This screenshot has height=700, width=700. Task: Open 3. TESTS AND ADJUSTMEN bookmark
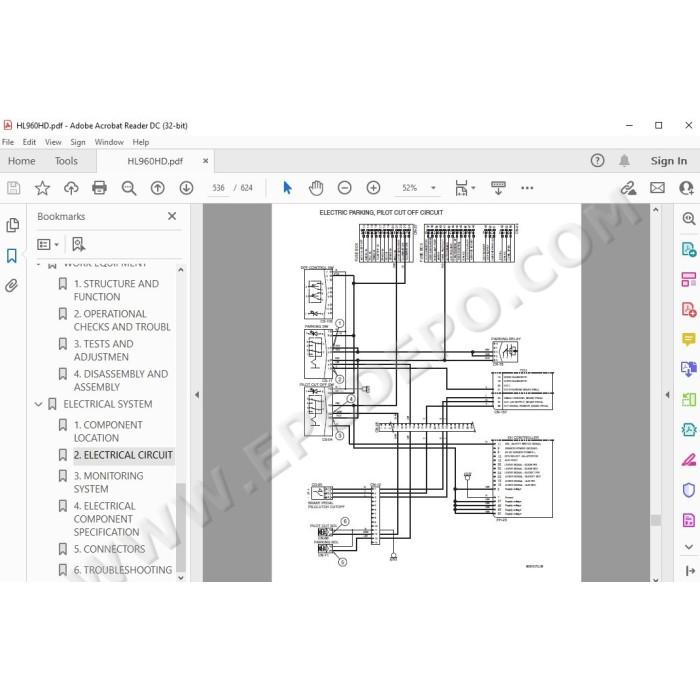(x=104, y=350)
